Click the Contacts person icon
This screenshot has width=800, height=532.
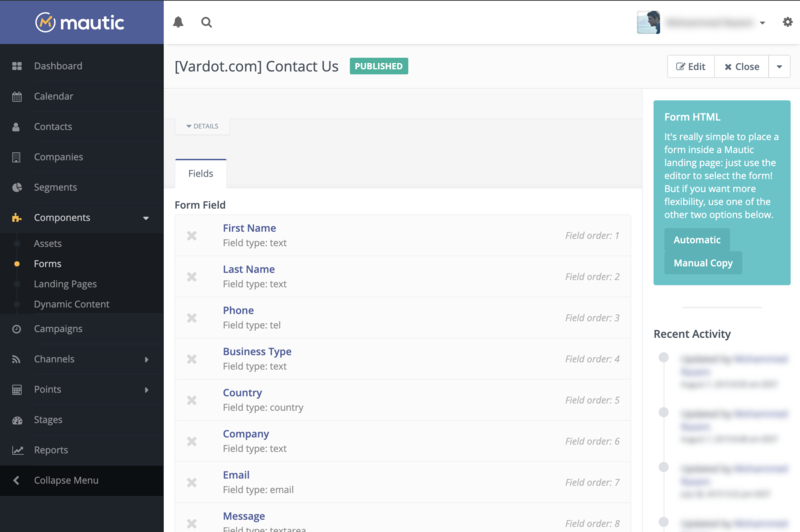[16, 126]
